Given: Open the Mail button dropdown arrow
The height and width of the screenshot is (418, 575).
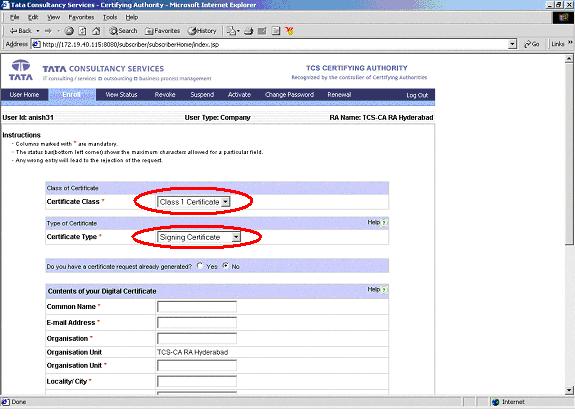Looking at the screenshot, I should [238, 31].
